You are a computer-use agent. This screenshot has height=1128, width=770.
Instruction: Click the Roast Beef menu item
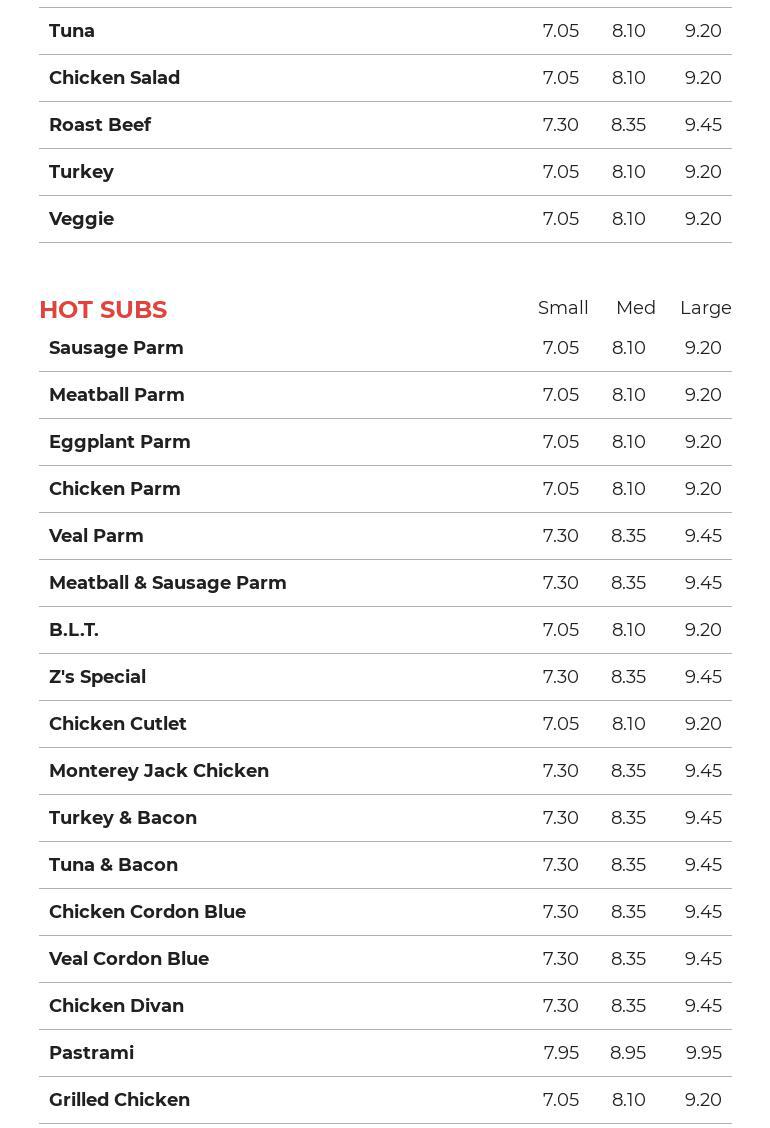point(100,125)
